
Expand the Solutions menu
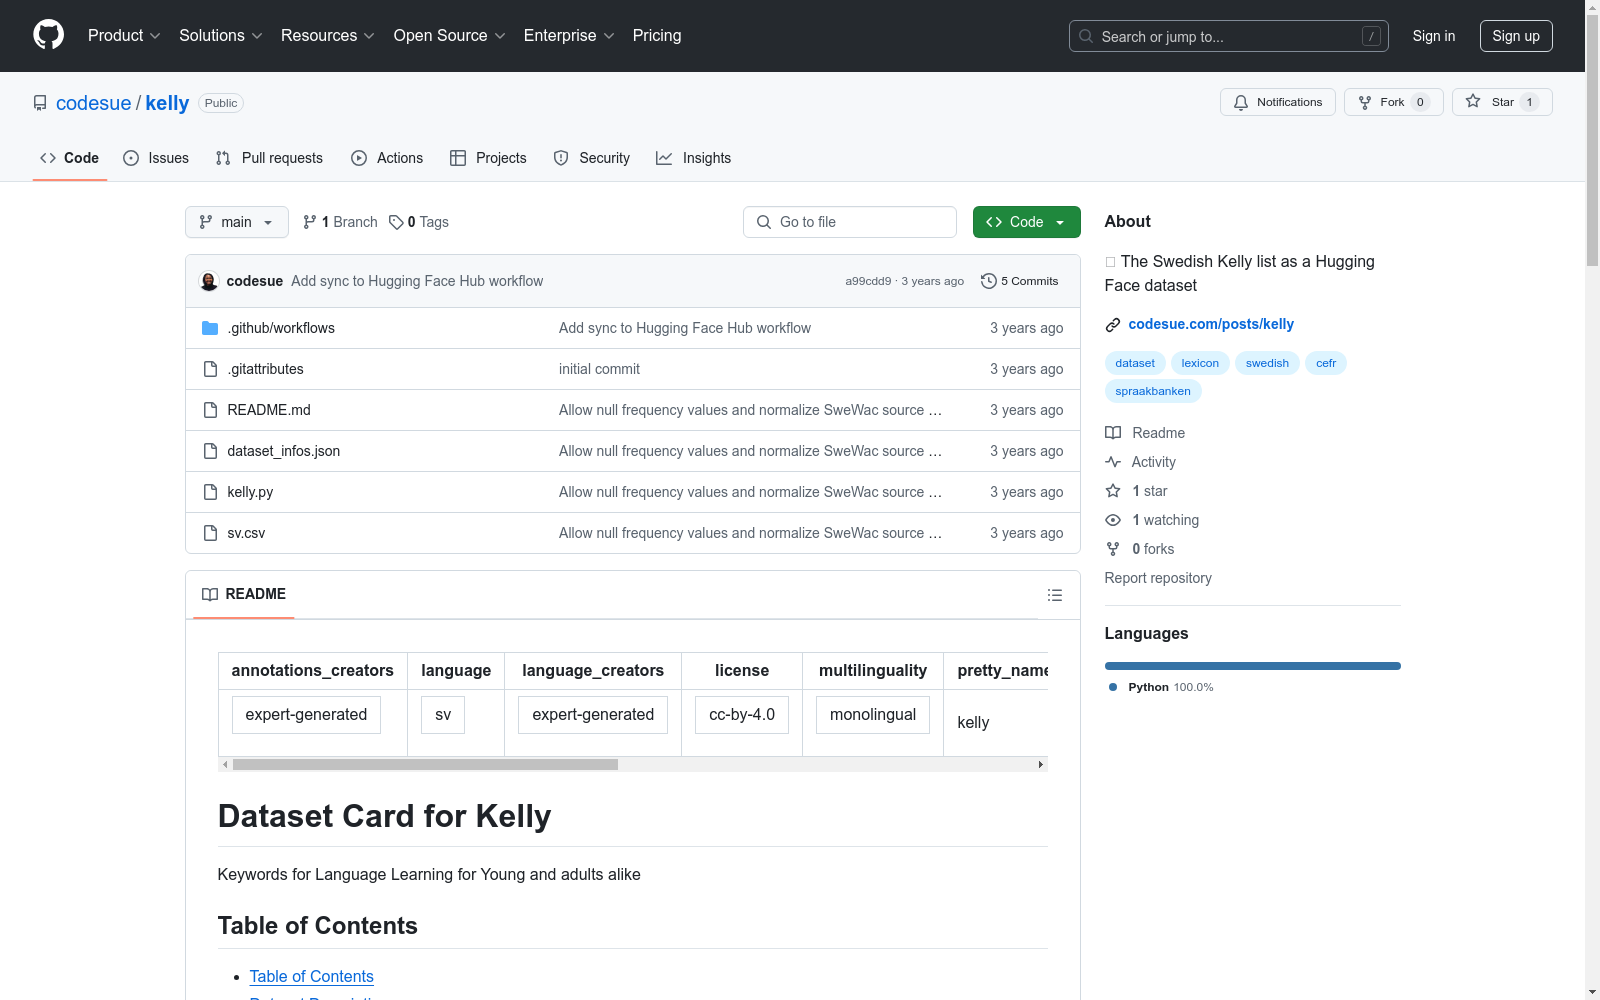pyautogui.click(x=221, y=35)
